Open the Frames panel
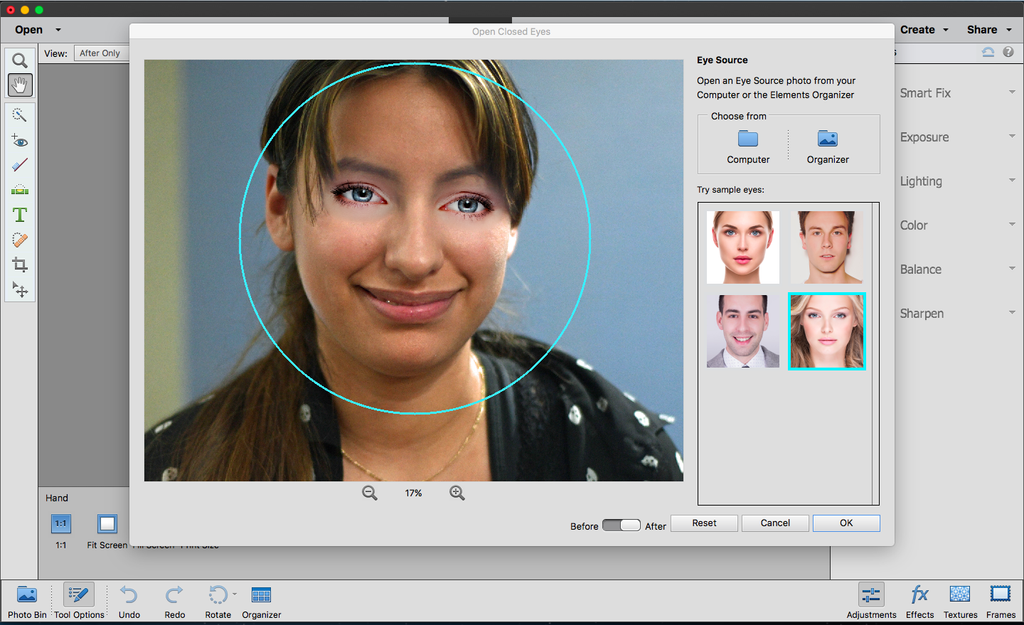The height and width of the screenshot is (625, 1024). click(1000, 598)
